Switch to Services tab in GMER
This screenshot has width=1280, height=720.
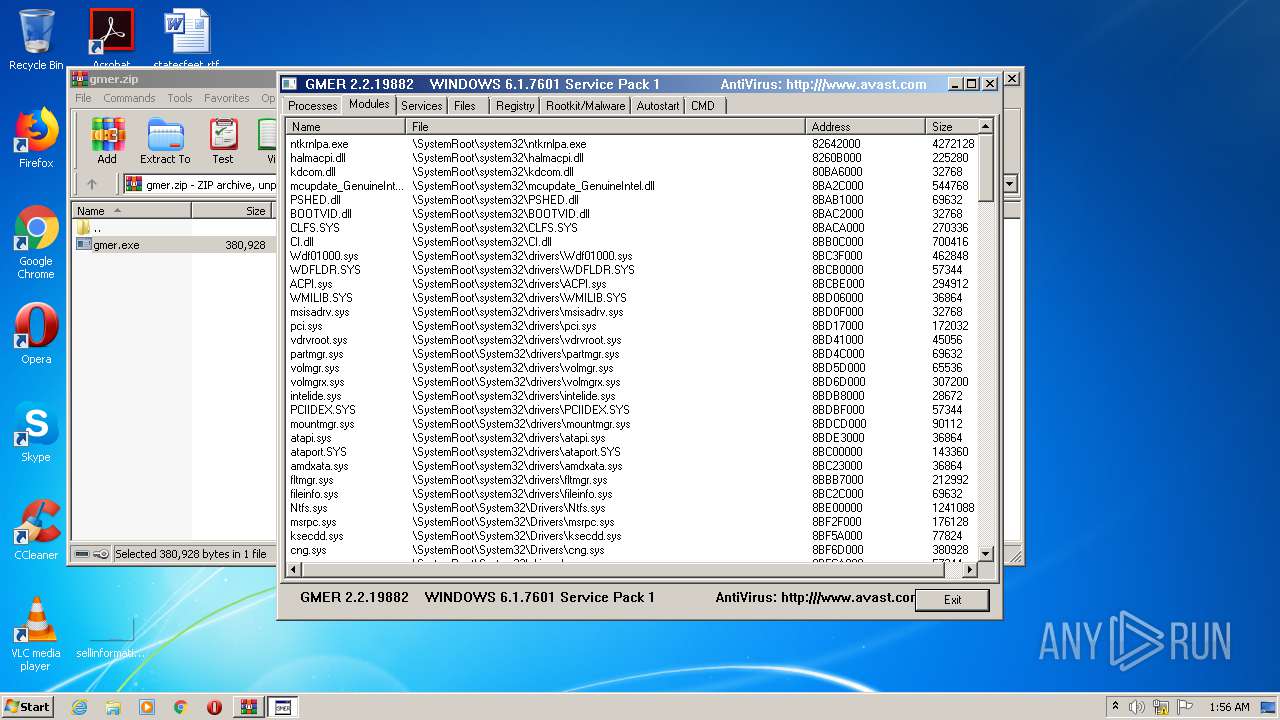(x=422, y=105)
